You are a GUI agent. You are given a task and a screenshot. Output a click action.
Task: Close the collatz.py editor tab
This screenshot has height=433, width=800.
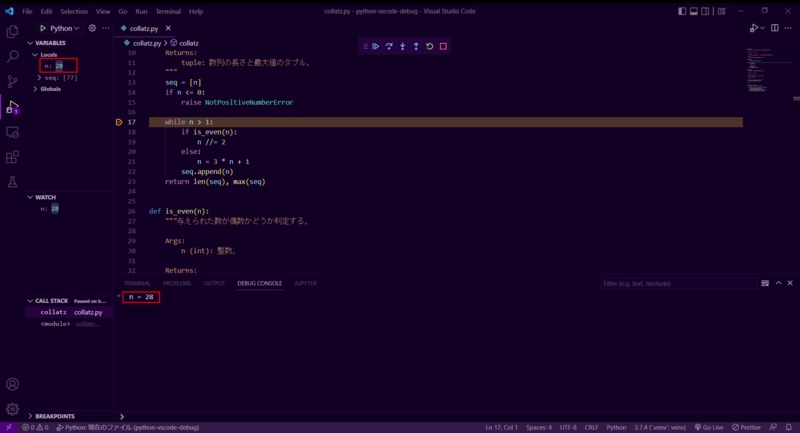pyautogui.click(x=168, y=29)
